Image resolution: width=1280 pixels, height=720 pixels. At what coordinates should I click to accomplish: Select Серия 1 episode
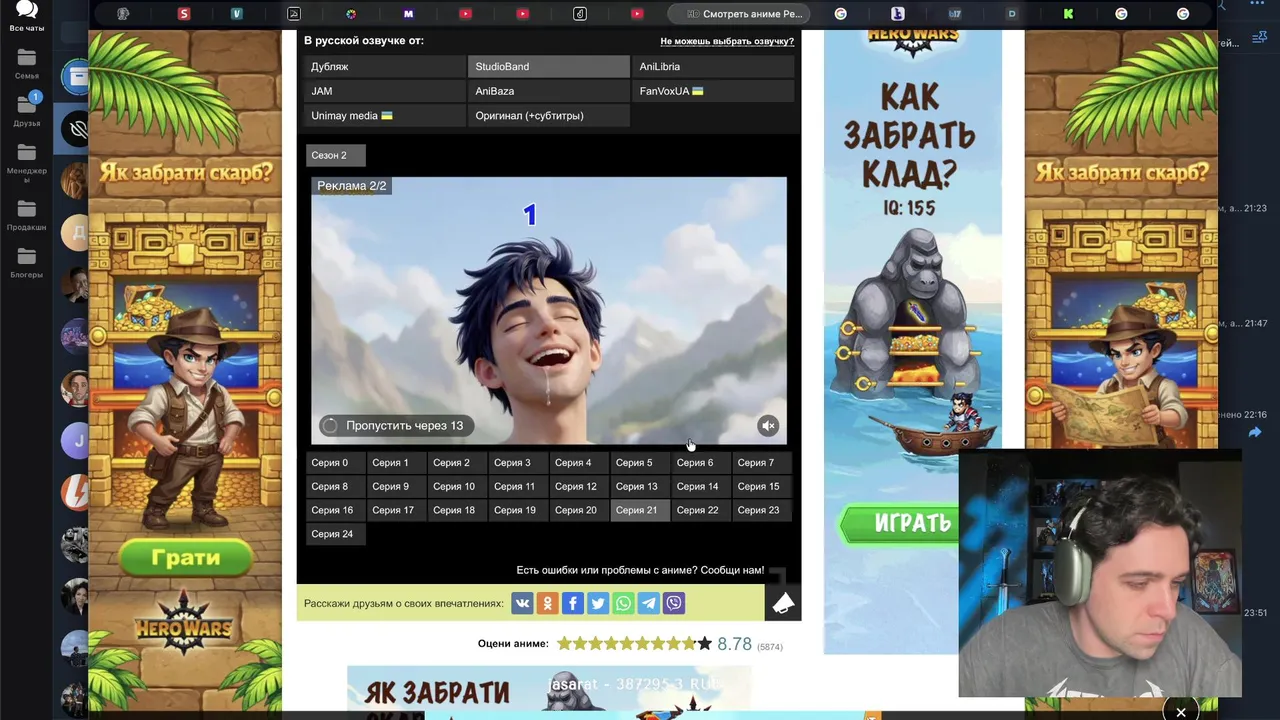[396, 463]
